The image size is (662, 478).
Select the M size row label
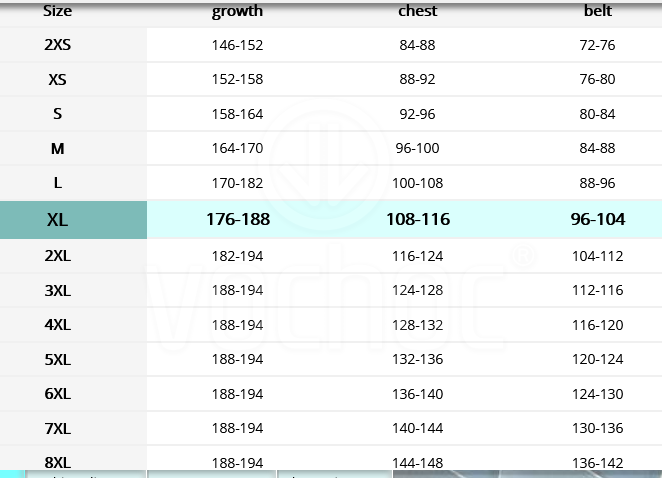pyautogui.click(x=57, y=149)
